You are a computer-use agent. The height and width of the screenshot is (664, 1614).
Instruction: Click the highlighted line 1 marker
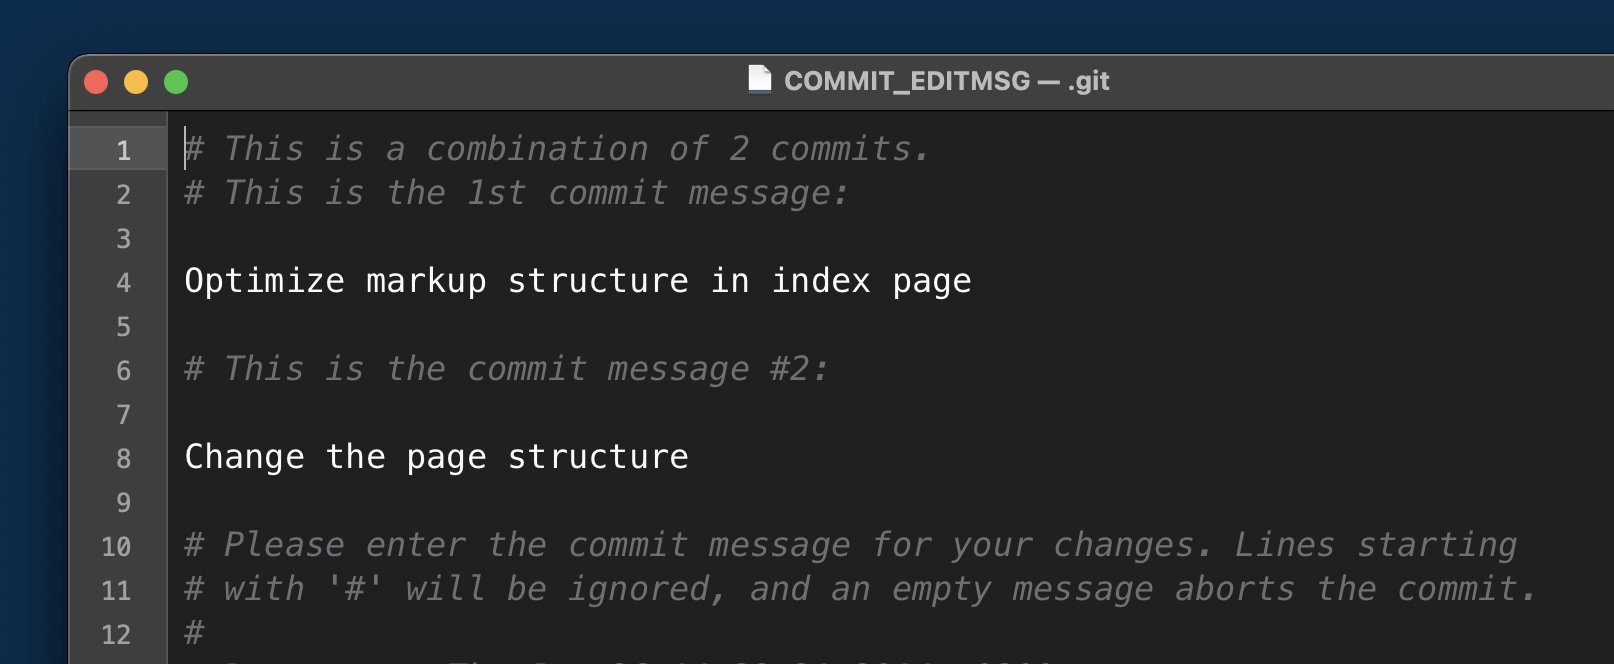[x=122, y=150]
